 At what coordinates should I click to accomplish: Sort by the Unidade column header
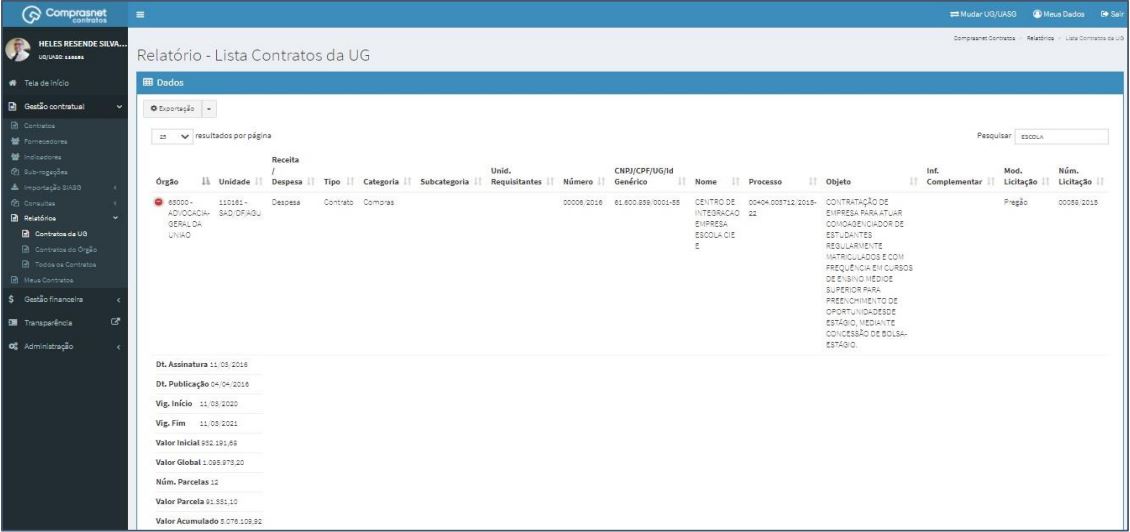239,182
